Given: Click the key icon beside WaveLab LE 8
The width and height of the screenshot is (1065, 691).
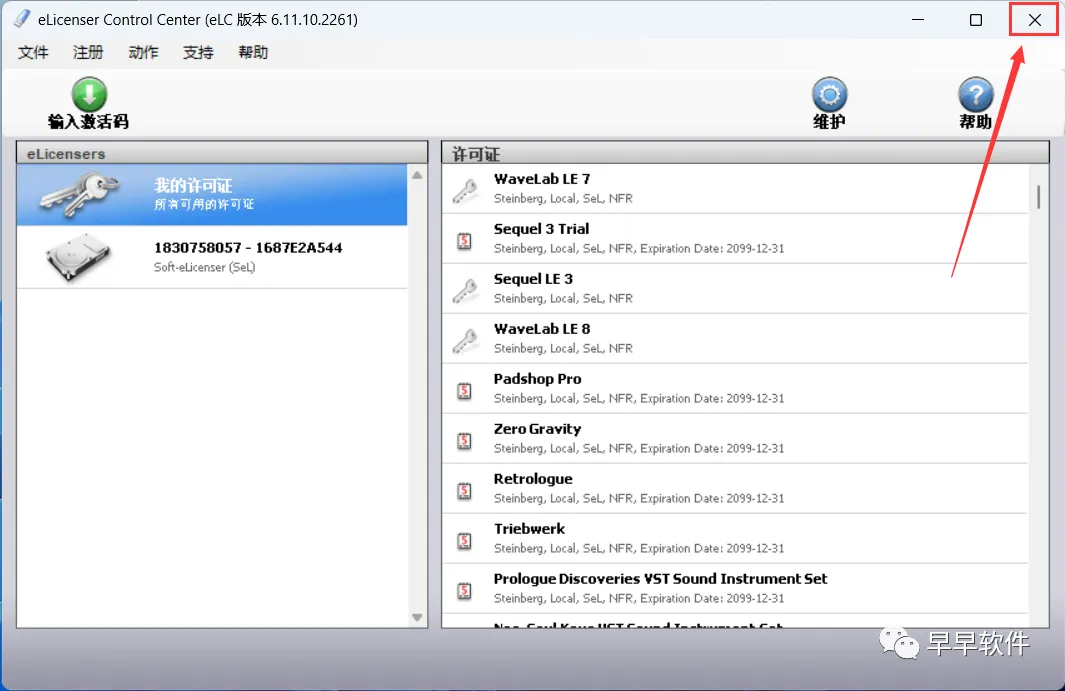Looking at the screenshot, I should [465, 340].
